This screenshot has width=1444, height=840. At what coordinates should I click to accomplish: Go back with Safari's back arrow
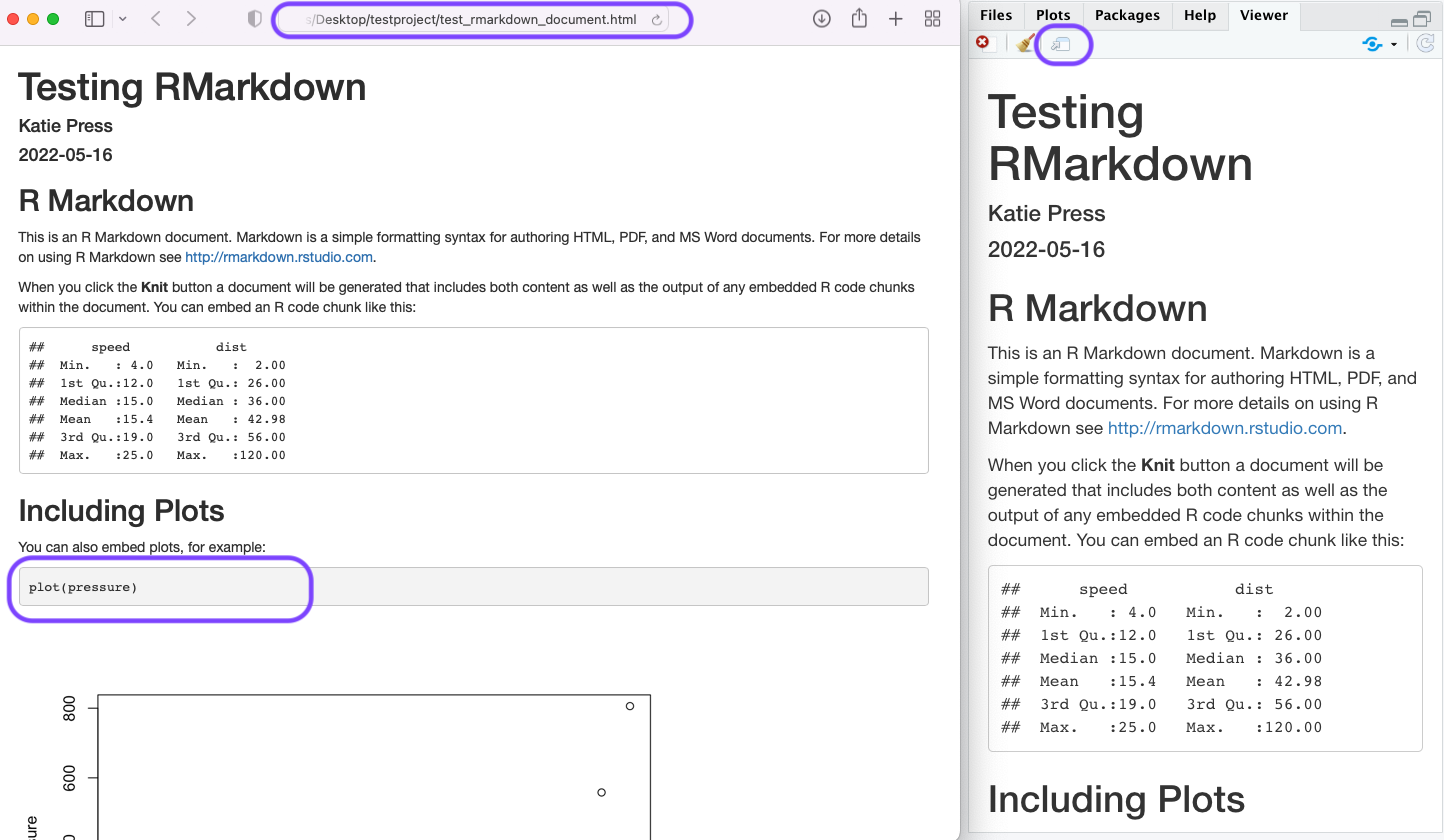coord(156,19)
